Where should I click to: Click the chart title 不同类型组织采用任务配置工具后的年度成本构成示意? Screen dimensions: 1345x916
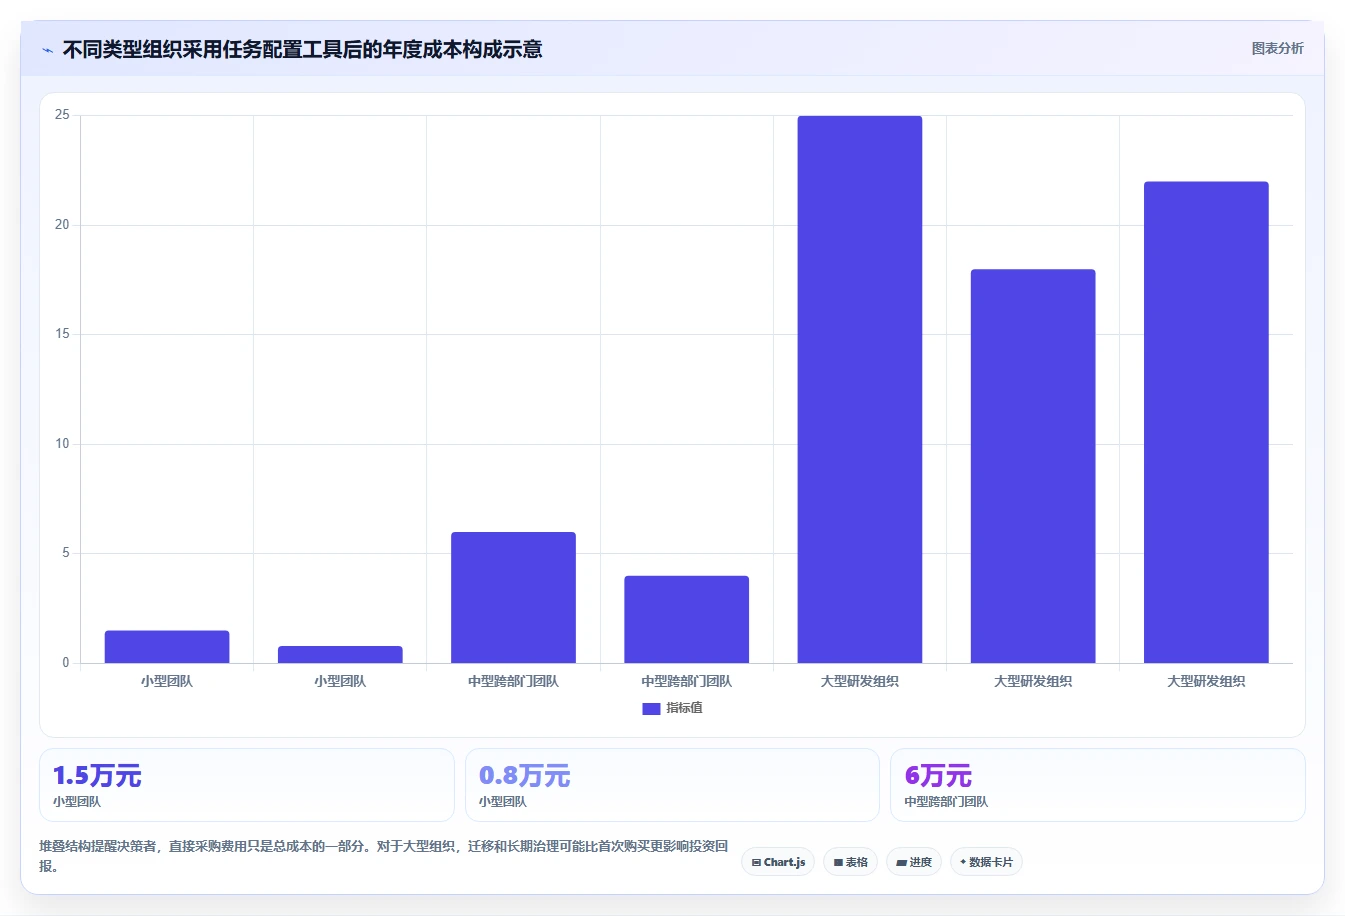(303, 49)
